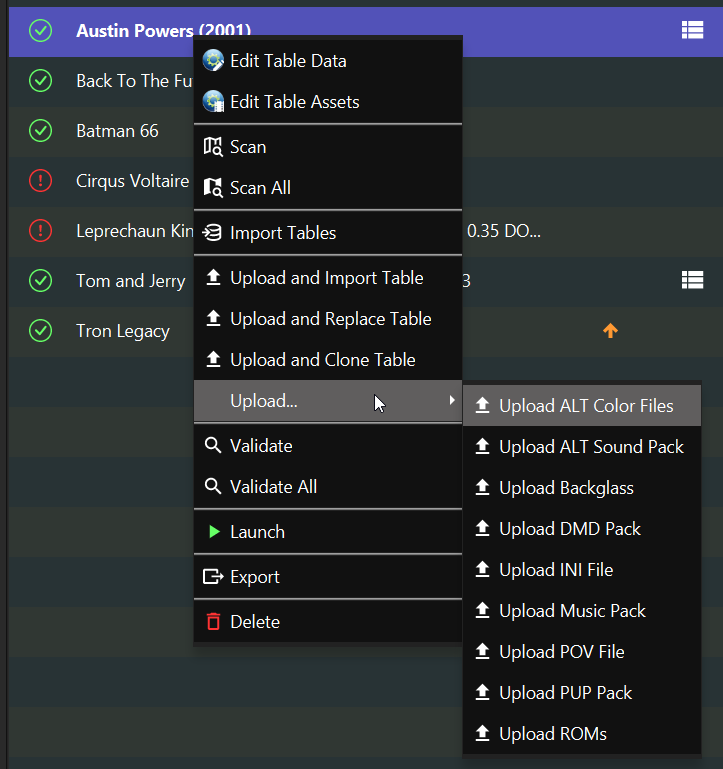Image resolution: width=723 pixels, height=769 pixels.
Task: Select Upload INI File submenu item
Action: coord(582,570)
